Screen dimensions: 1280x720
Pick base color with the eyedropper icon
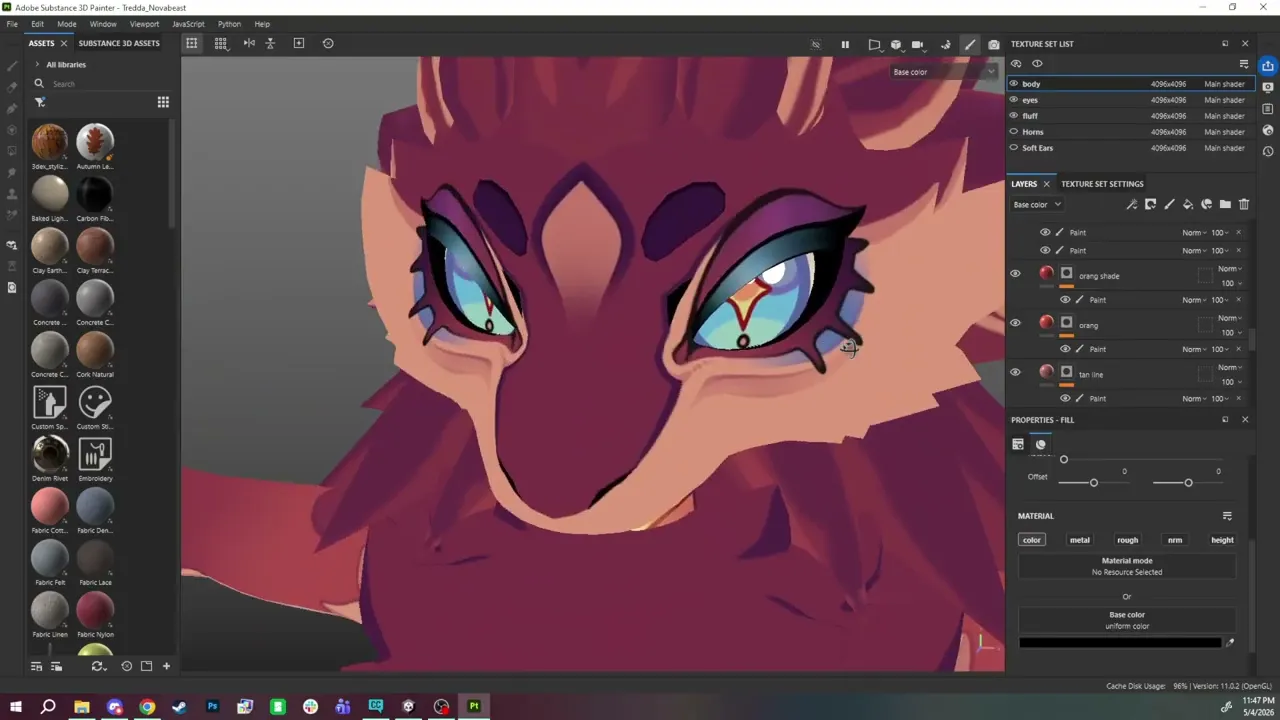tap(1230, 643)
